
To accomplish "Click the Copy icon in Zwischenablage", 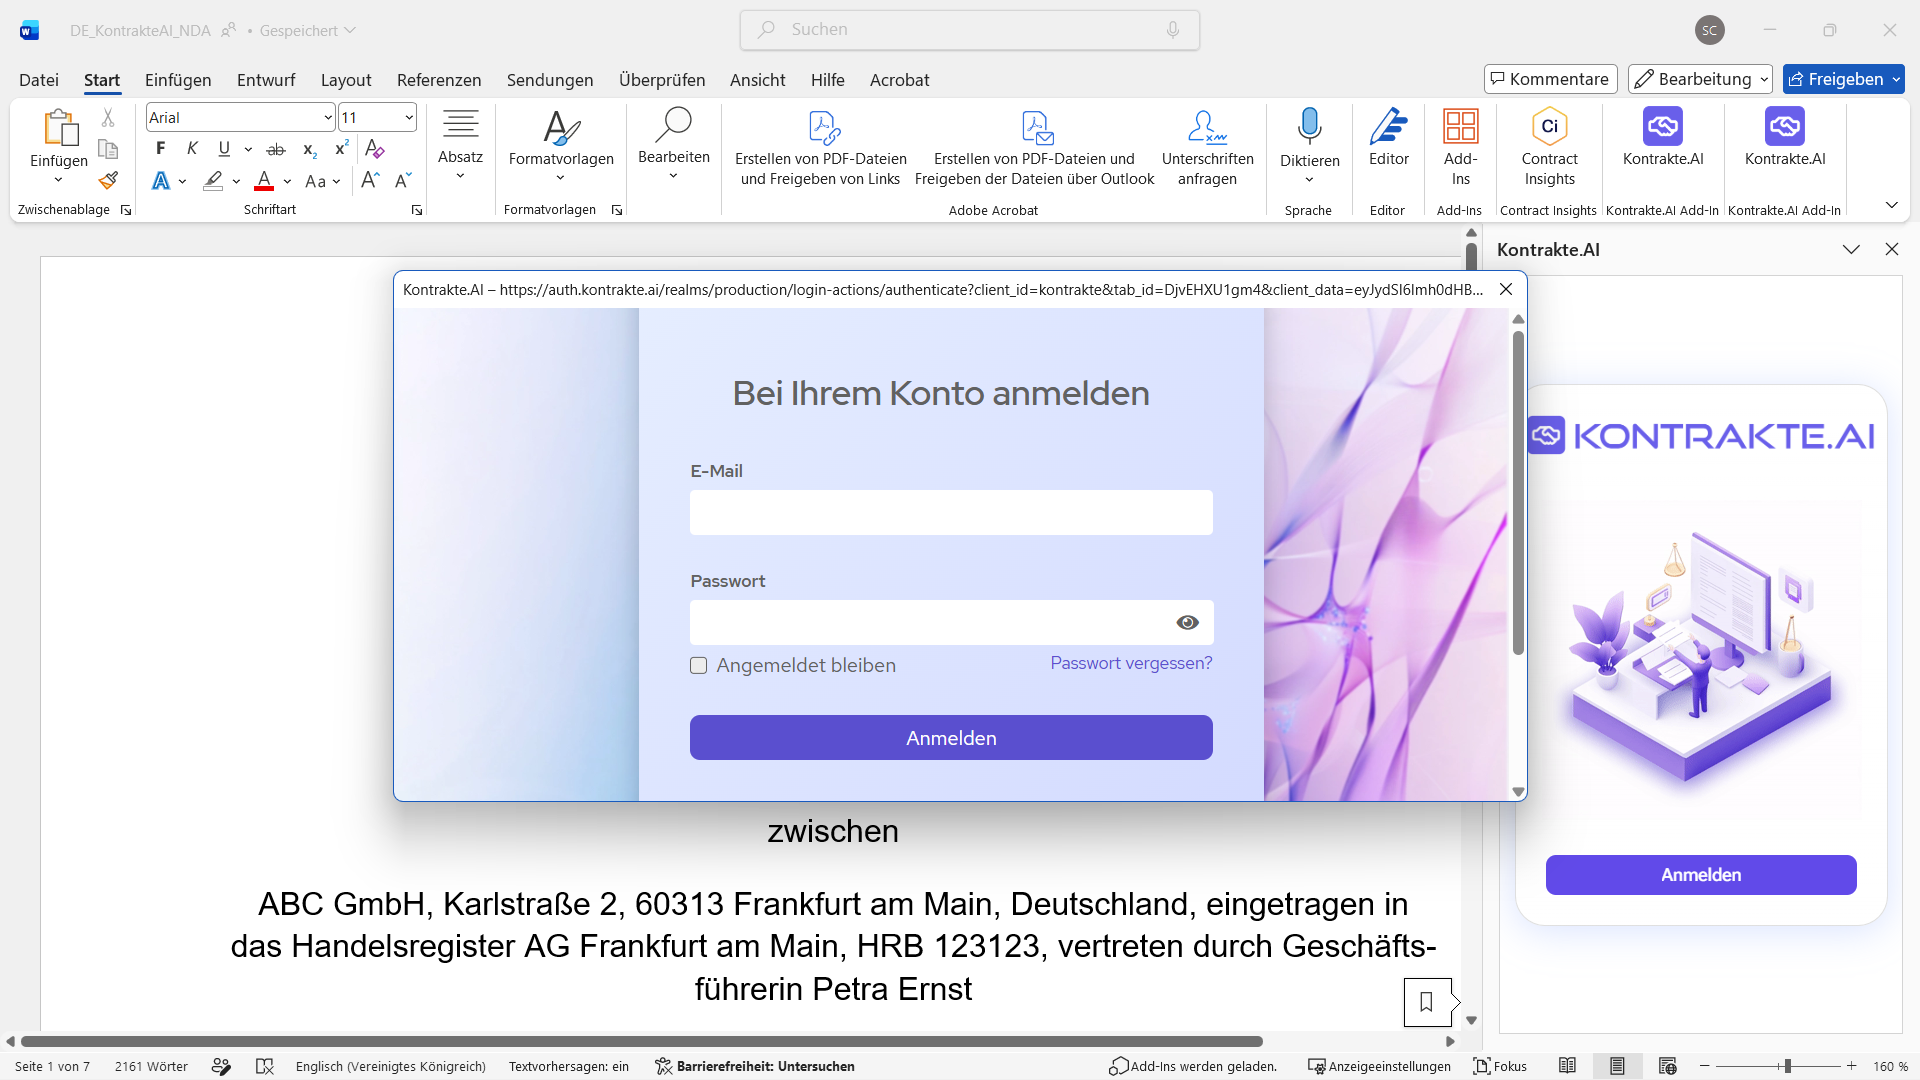I will (x=108, y=150).
